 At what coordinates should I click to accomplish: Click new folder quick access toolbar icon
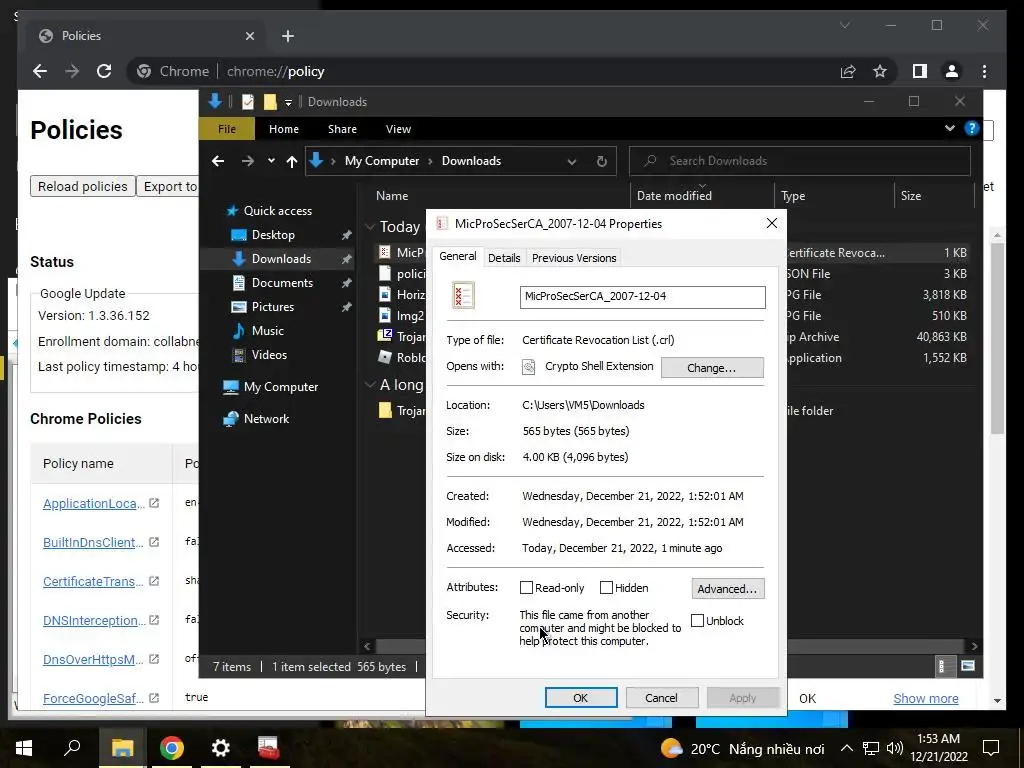point(270,102)
